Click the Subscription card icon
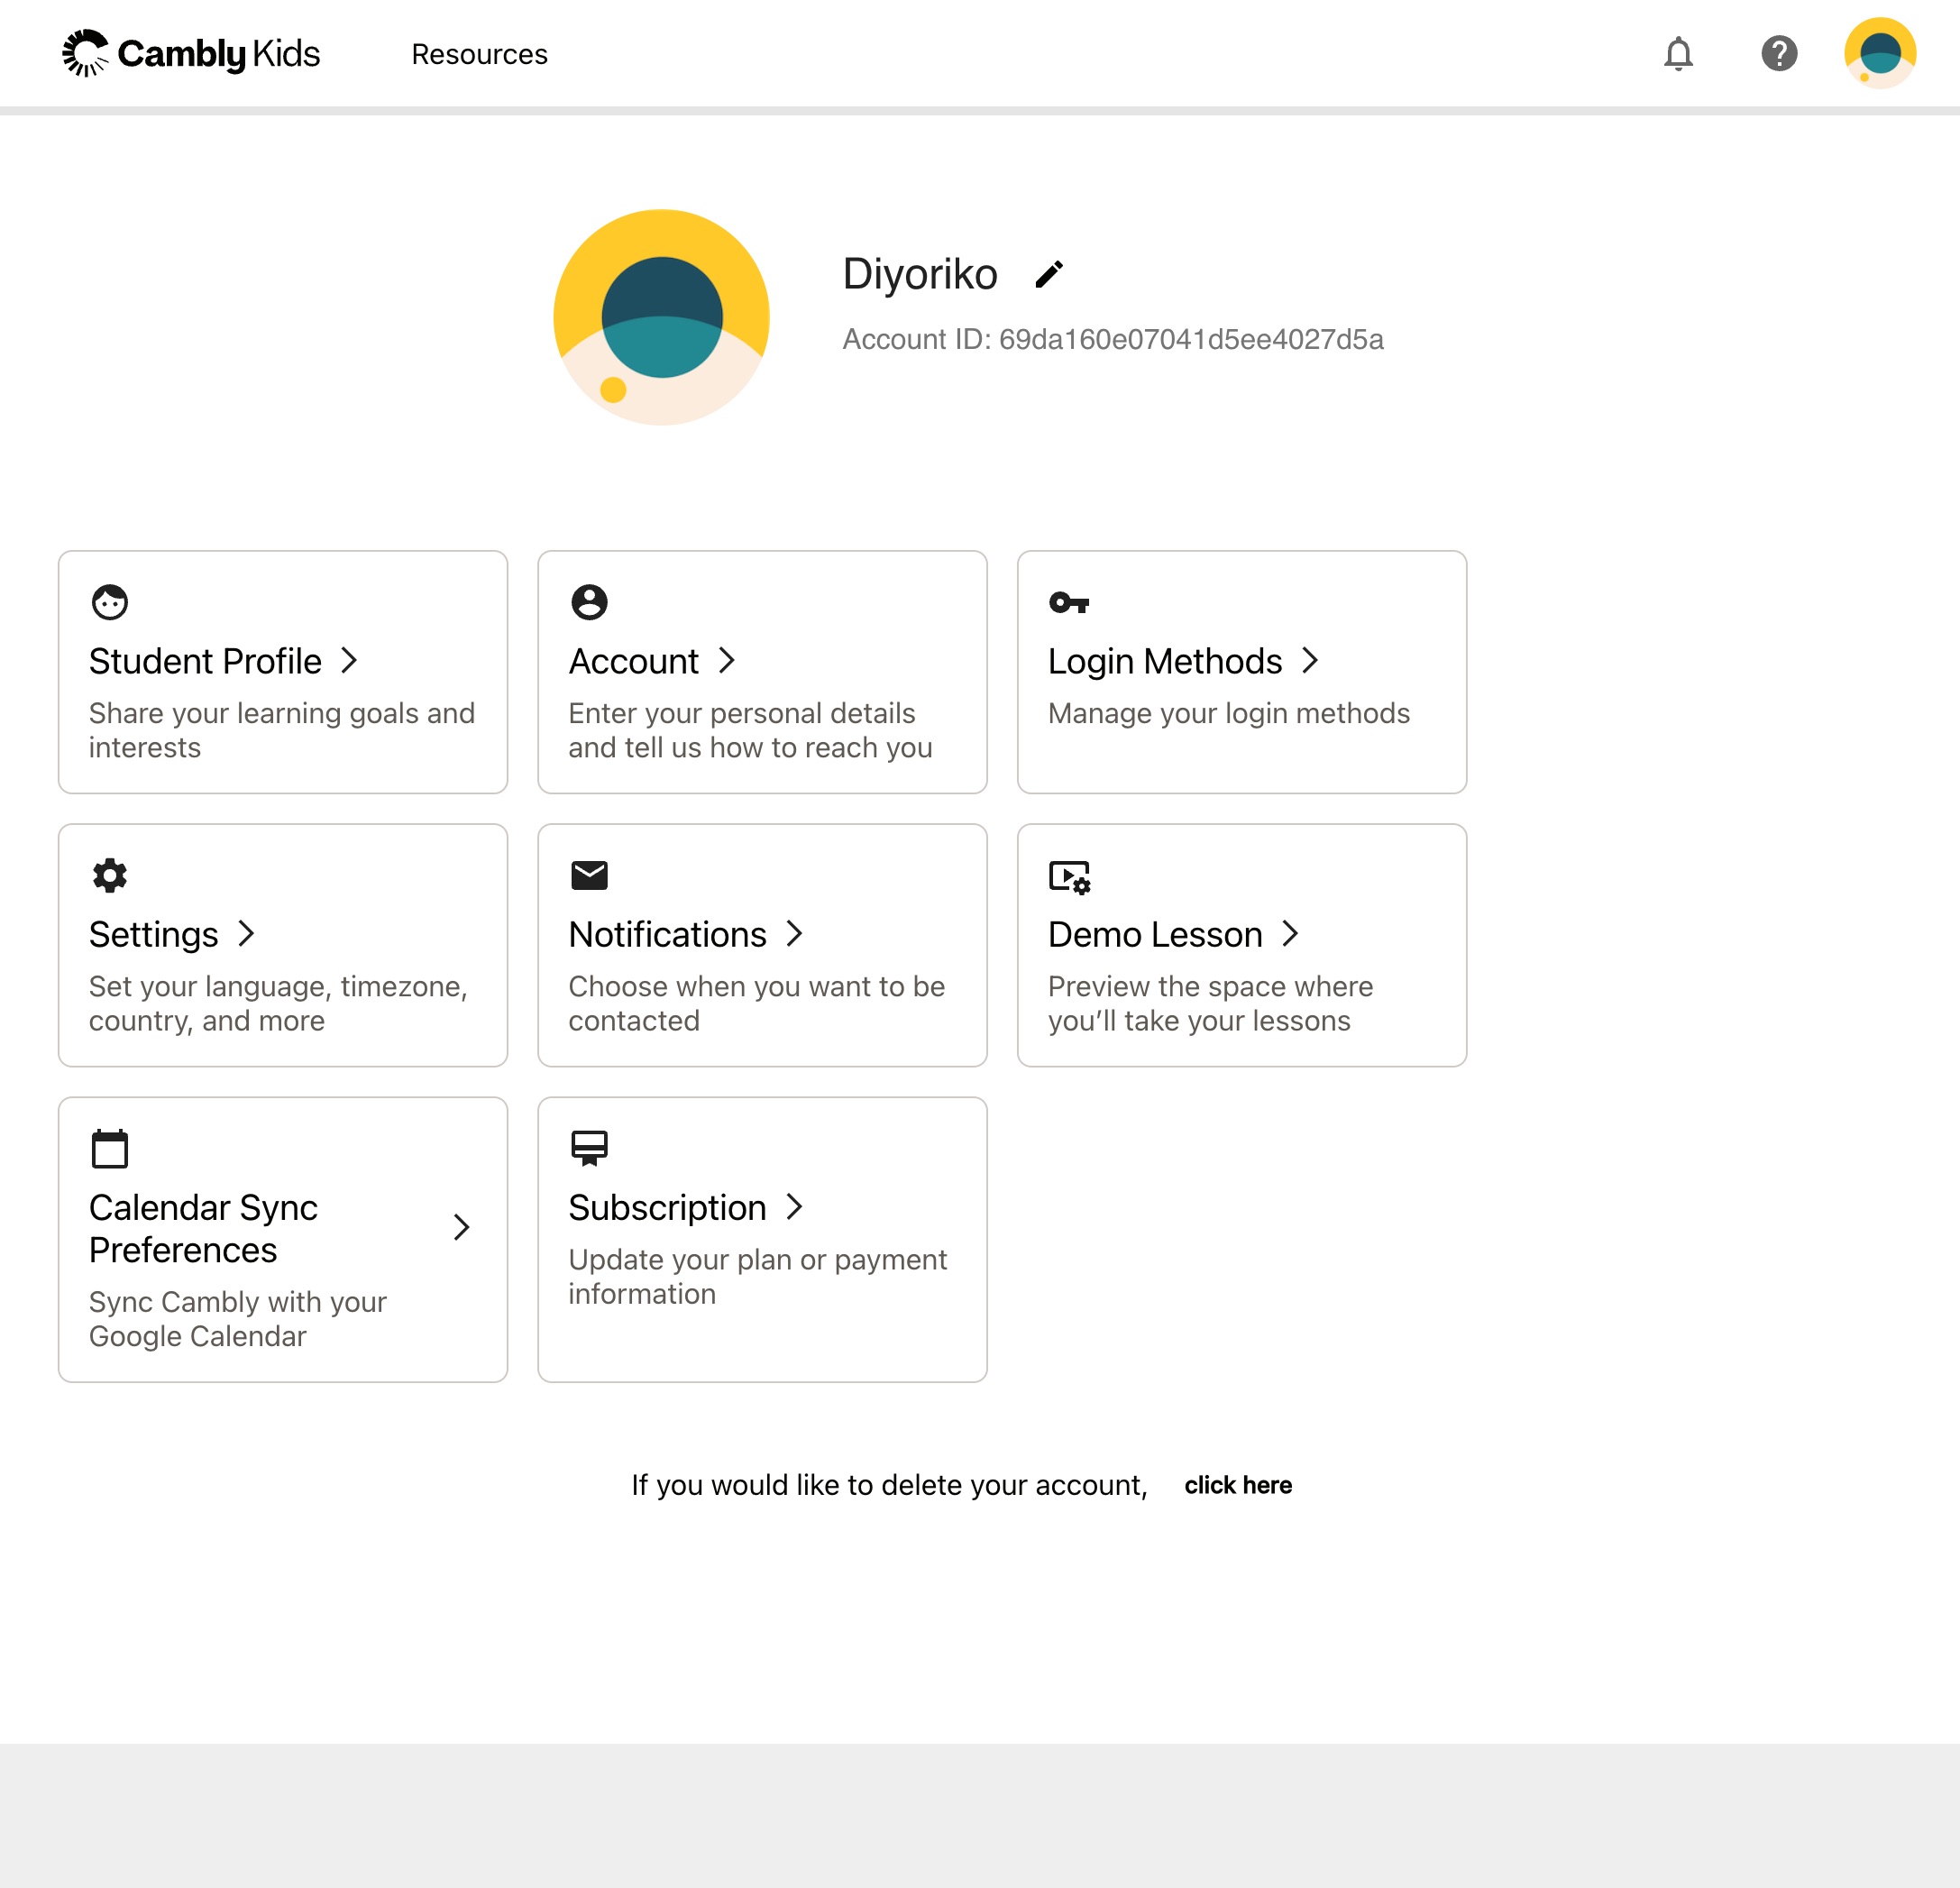The height and width of the screenshot is (1888, 1960). pos(589,1148)
